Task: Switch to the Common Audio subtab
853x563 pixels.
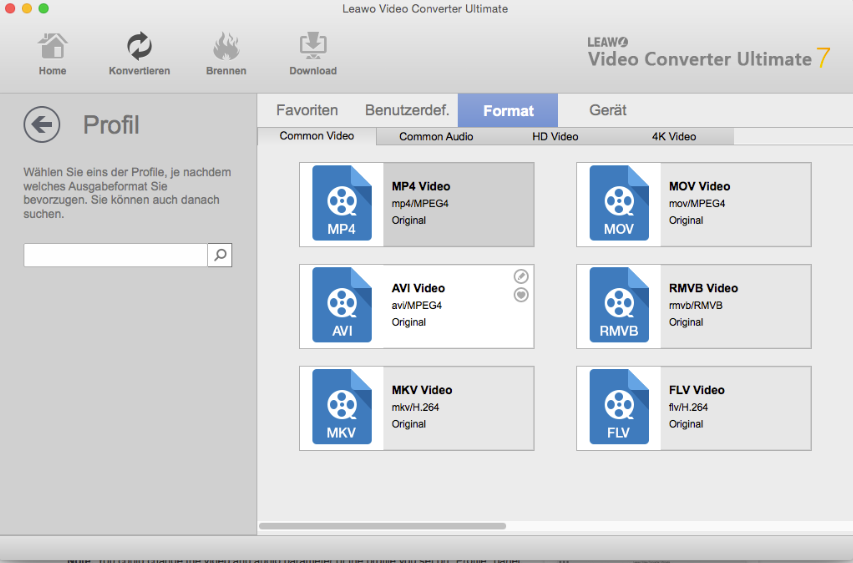Action: (x=436, y=136)
